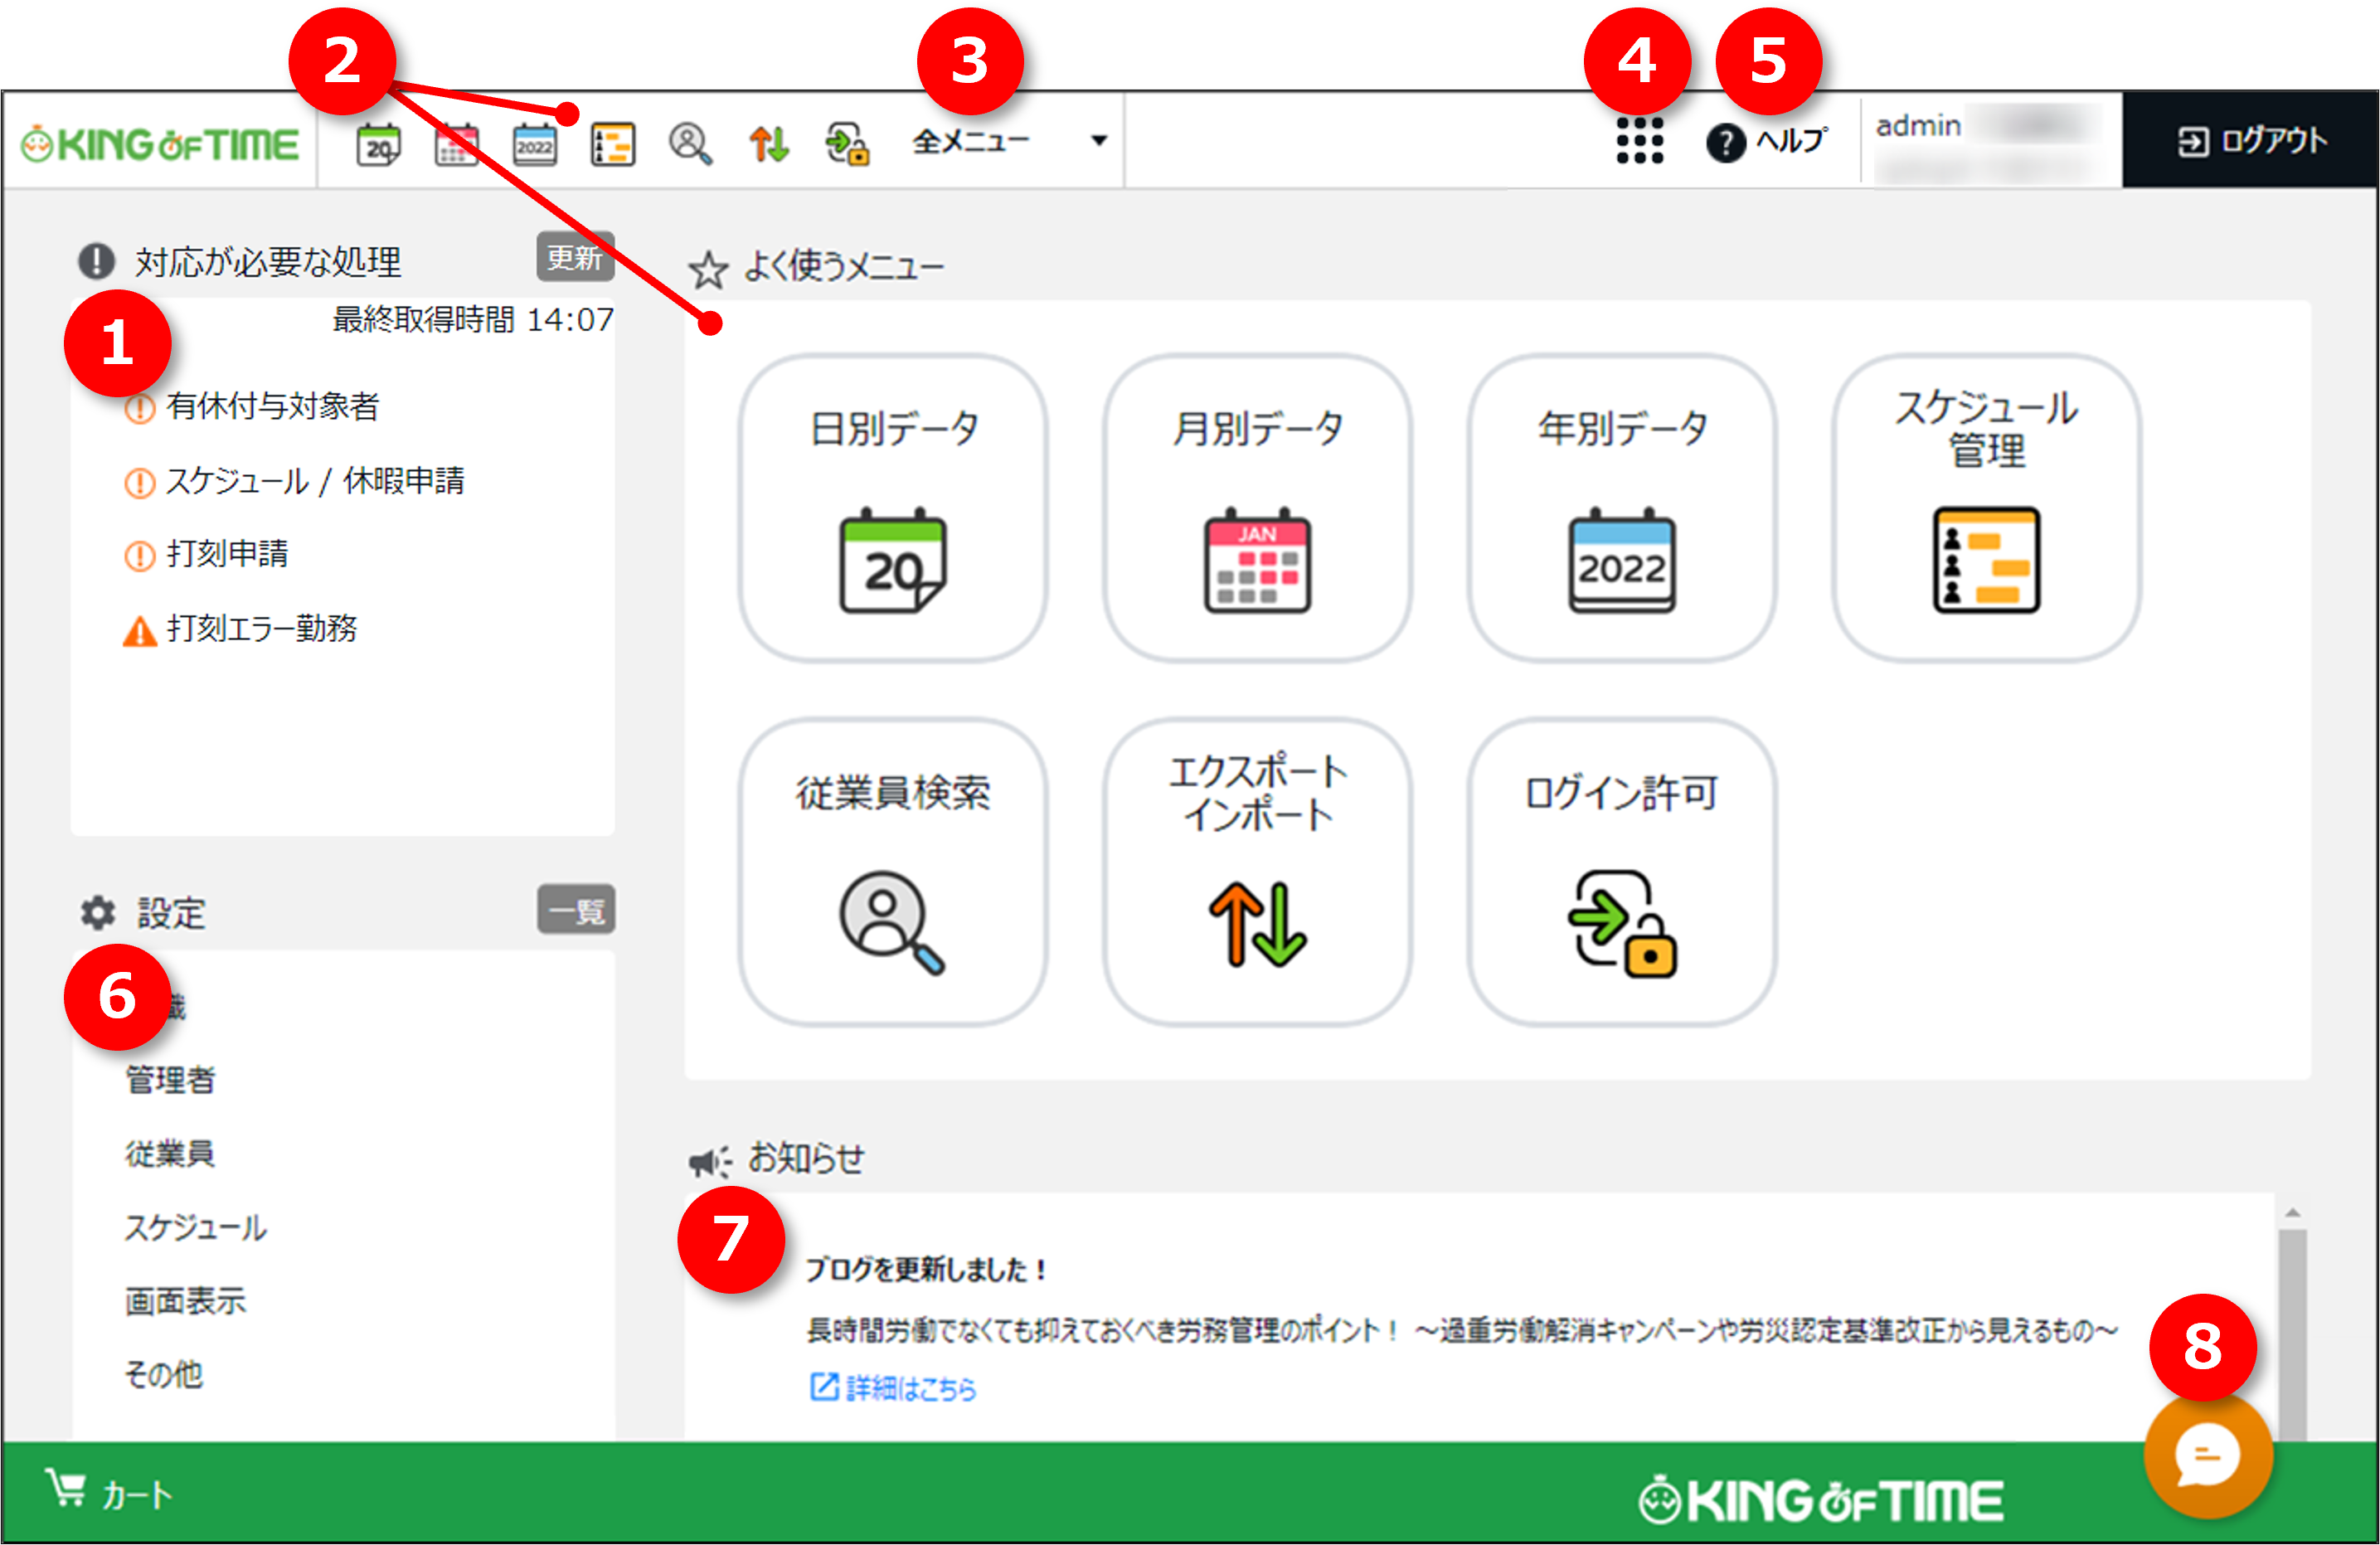Viewport: 2380px width, 1545px height.
Task: Open schedule management icon in top toolbar
Action: [612, 144]
